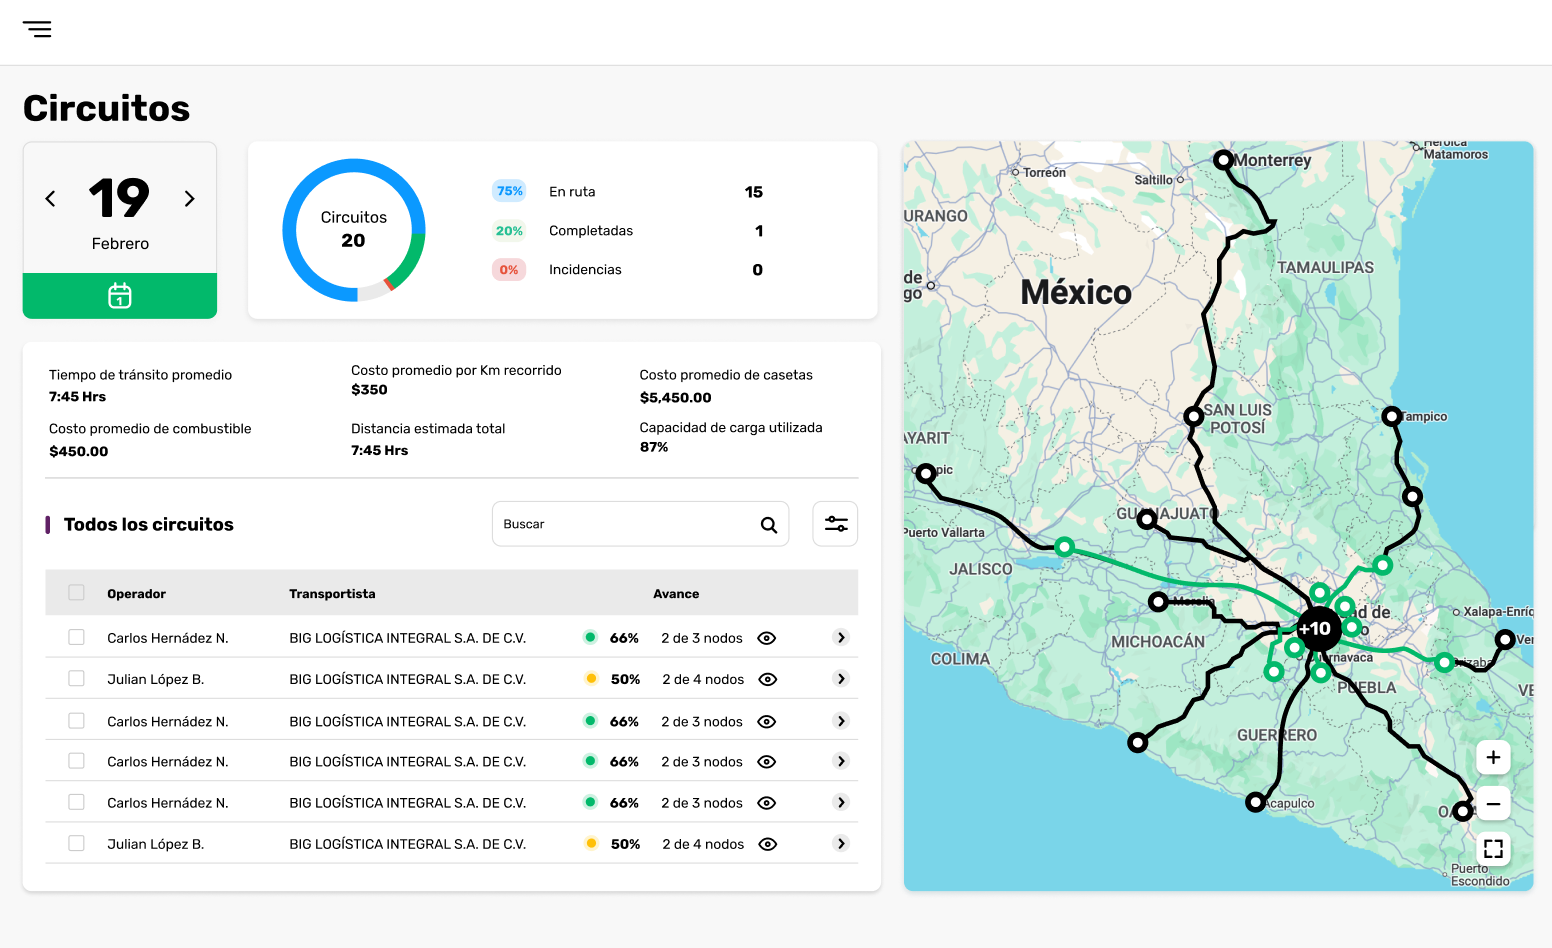
Task: Click the 20% Completadas badge
Action: coord(509,231)
